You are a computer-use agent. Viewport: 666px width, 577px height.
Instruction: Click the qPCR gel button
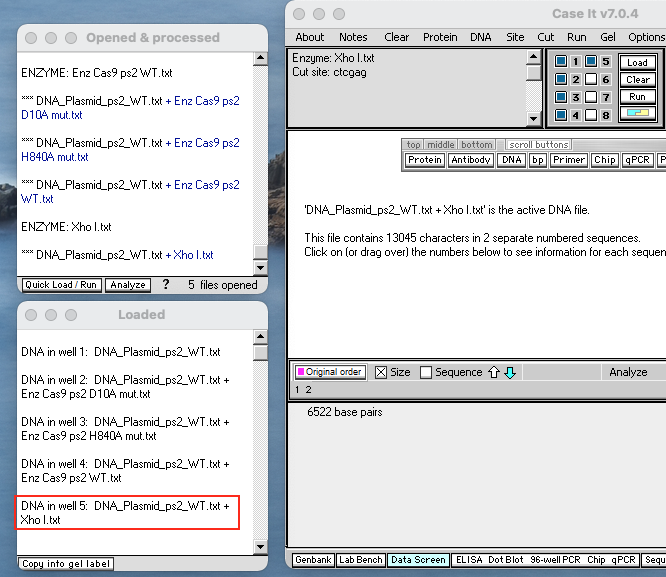(637, 160)
